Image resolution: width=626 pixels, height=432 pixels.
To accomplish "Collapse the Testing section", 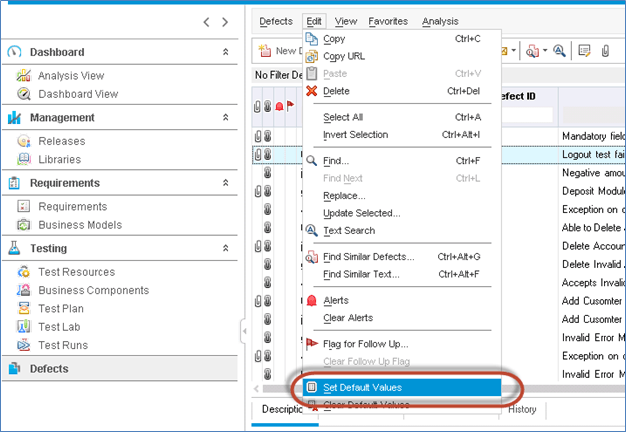I will (224, 248).
